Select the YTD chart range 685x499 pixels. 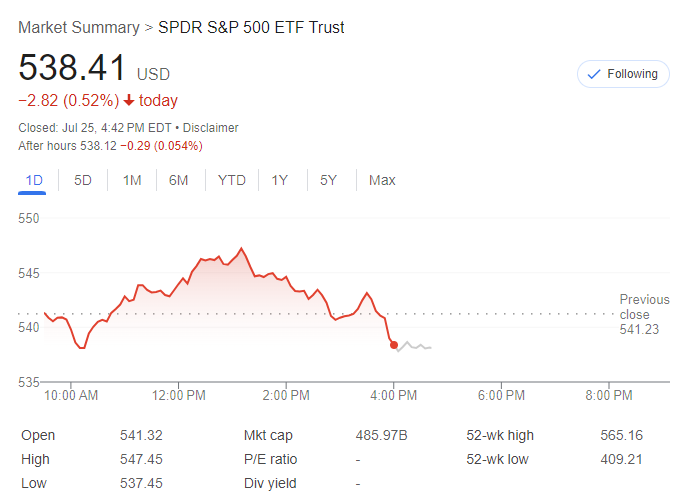tap(232, 180)
